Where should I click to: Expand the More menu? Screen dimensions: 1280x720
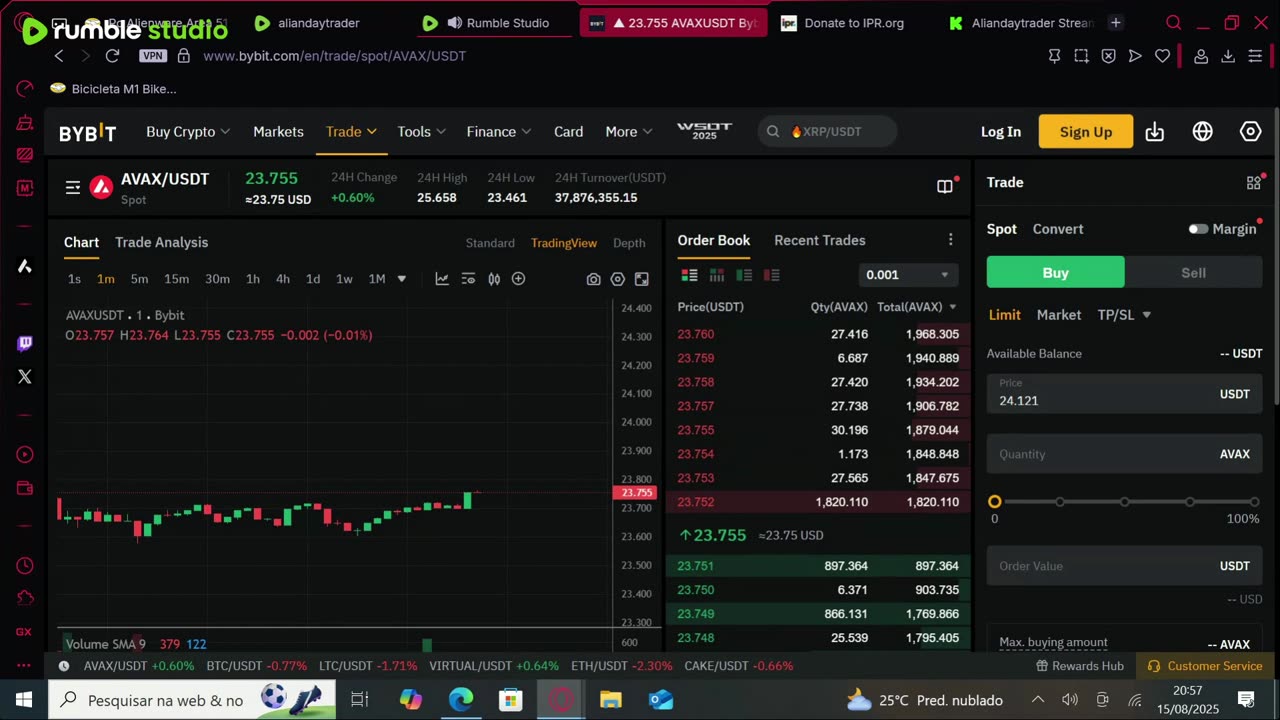(x=628, y=132)
